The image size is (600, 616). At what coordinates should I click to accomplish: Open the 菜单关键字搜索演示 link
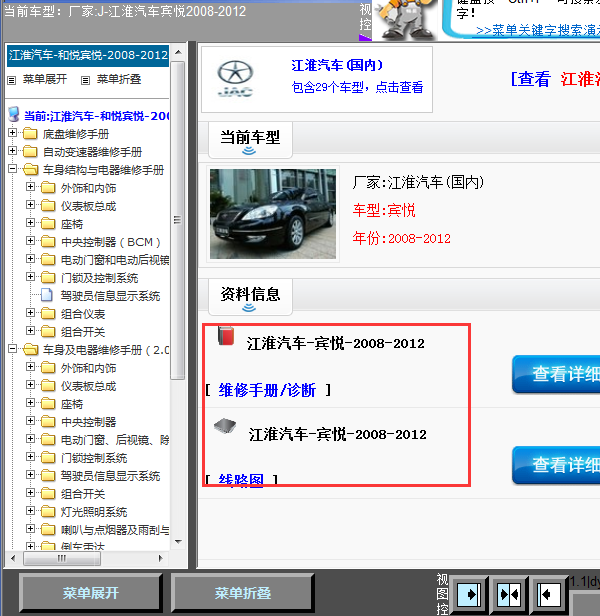[538, 31]
